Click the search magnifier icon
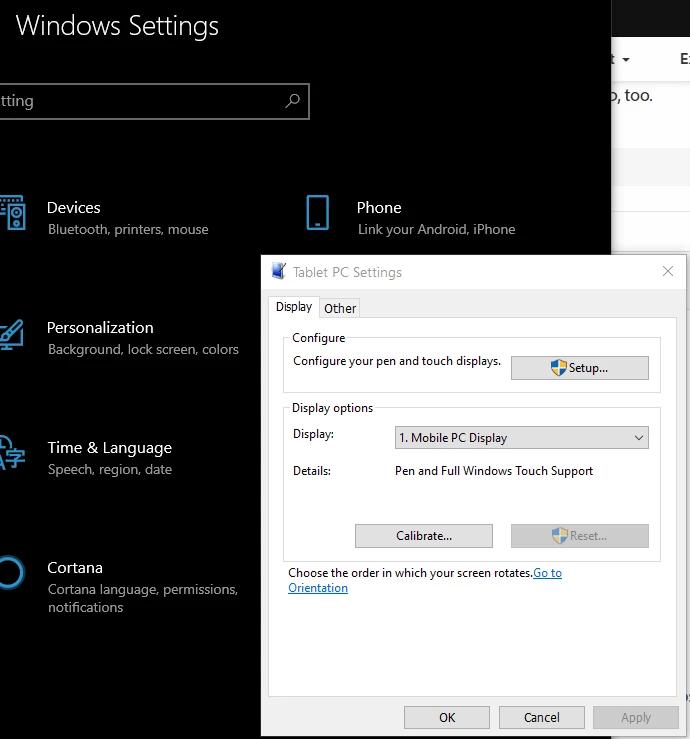690x739 pixels. point(292,100)
